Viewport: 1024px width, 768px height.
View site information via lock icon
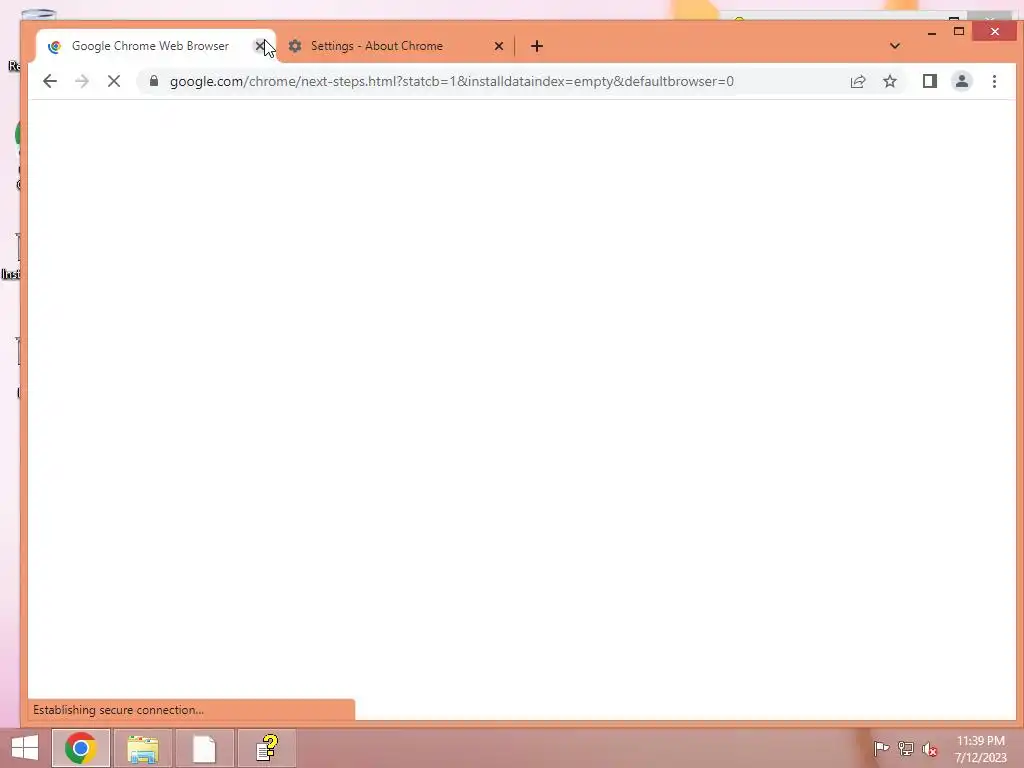tap(154, 80)
